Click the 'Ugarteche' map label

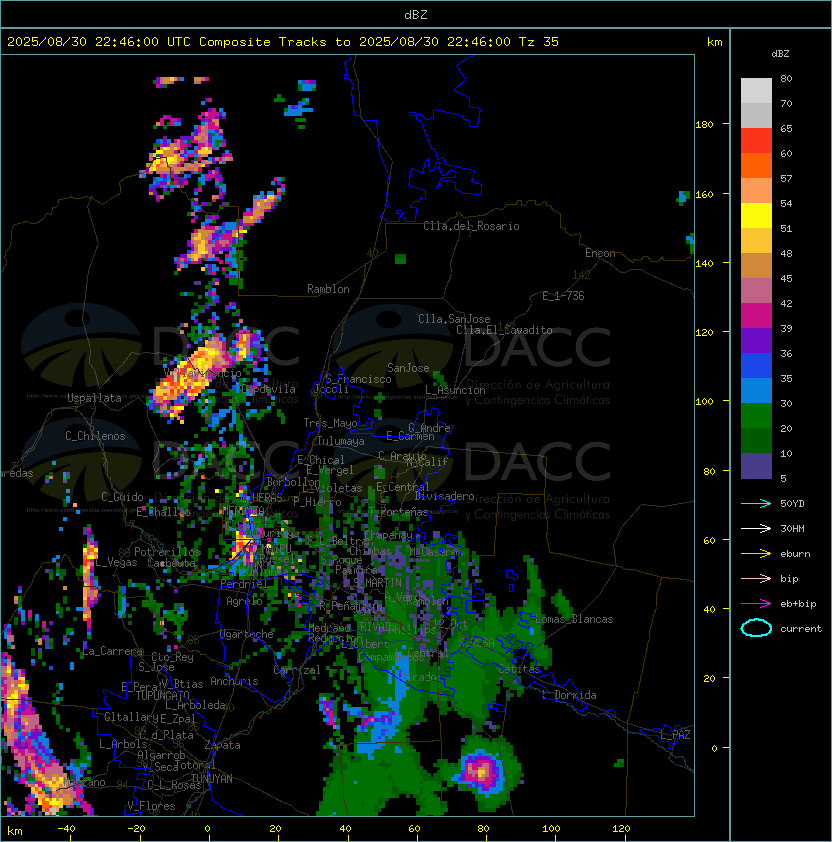[247, 634]
